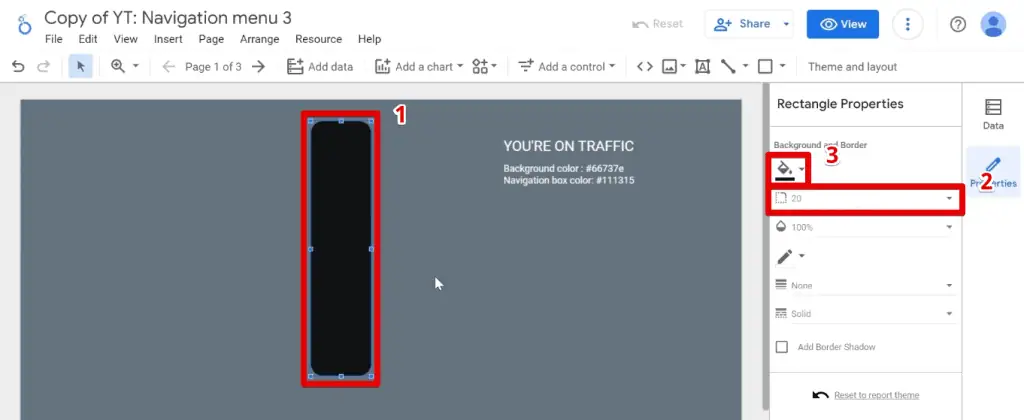1024x420 pixels.
Task: Open the opacity 100% dropdown
Action: click(x=863, y=227)
